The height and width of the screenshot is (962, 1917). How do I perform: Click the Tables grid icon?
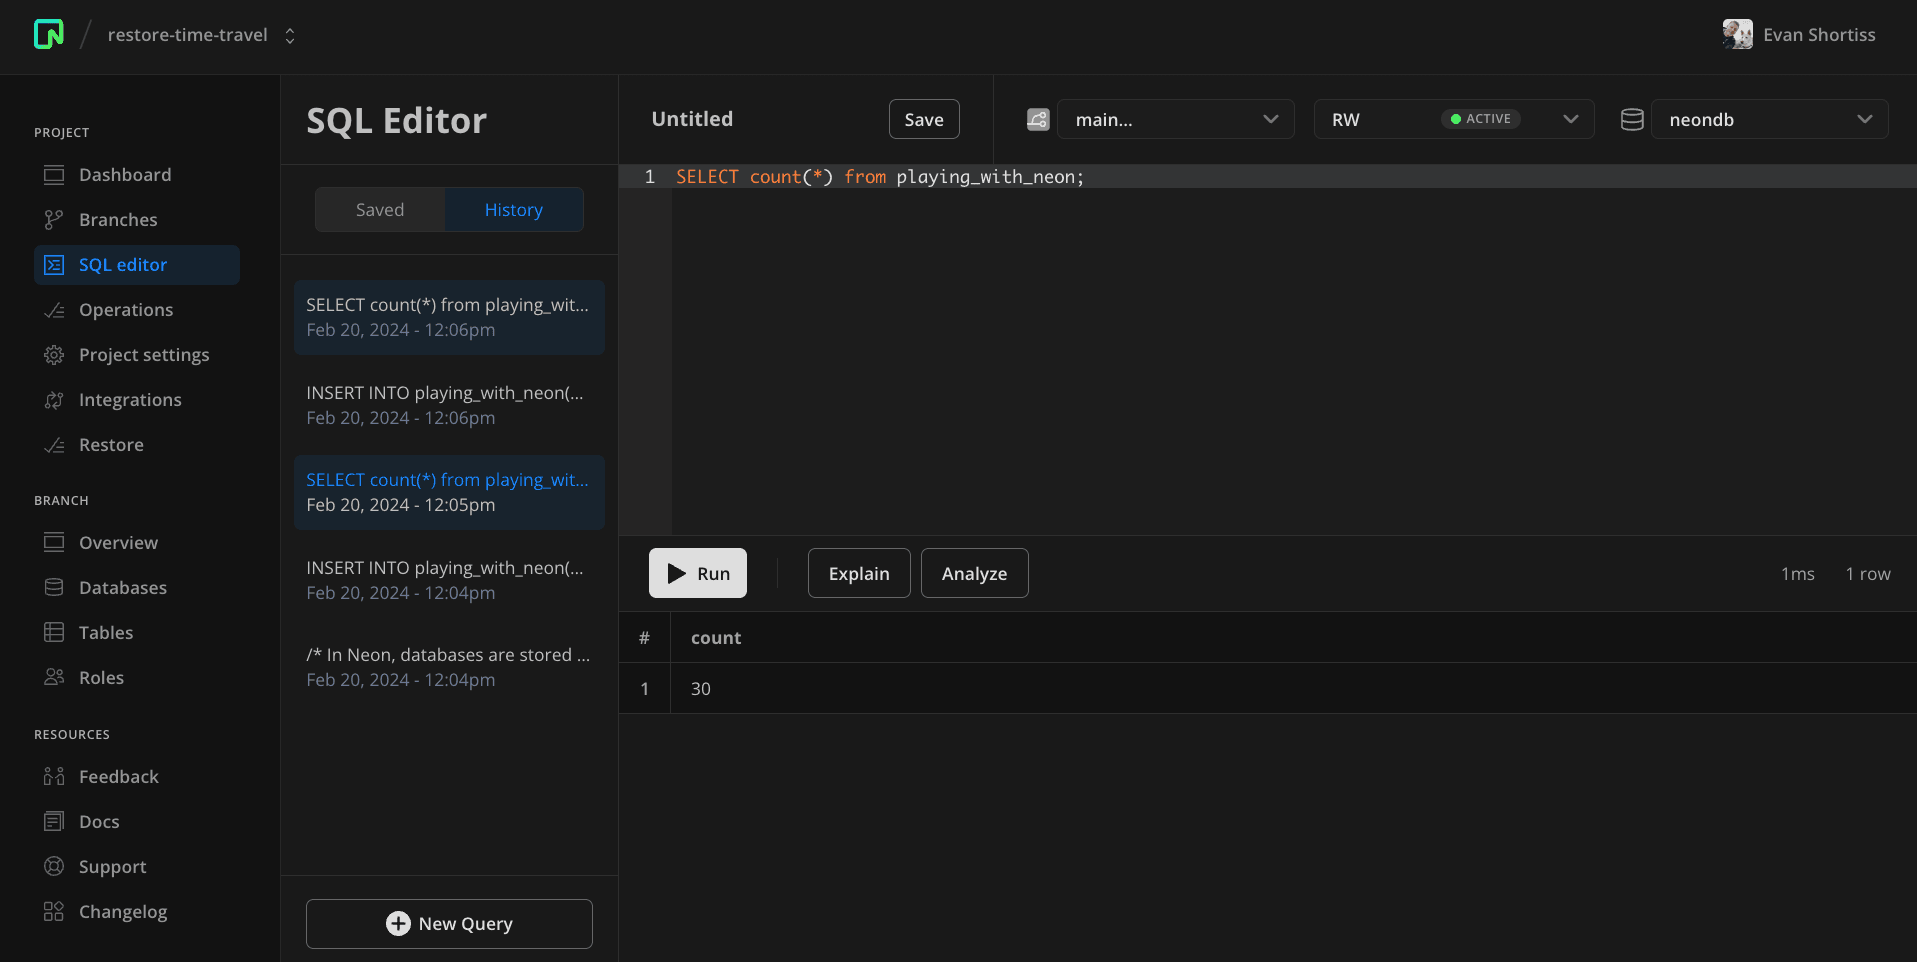pos(54,633)
